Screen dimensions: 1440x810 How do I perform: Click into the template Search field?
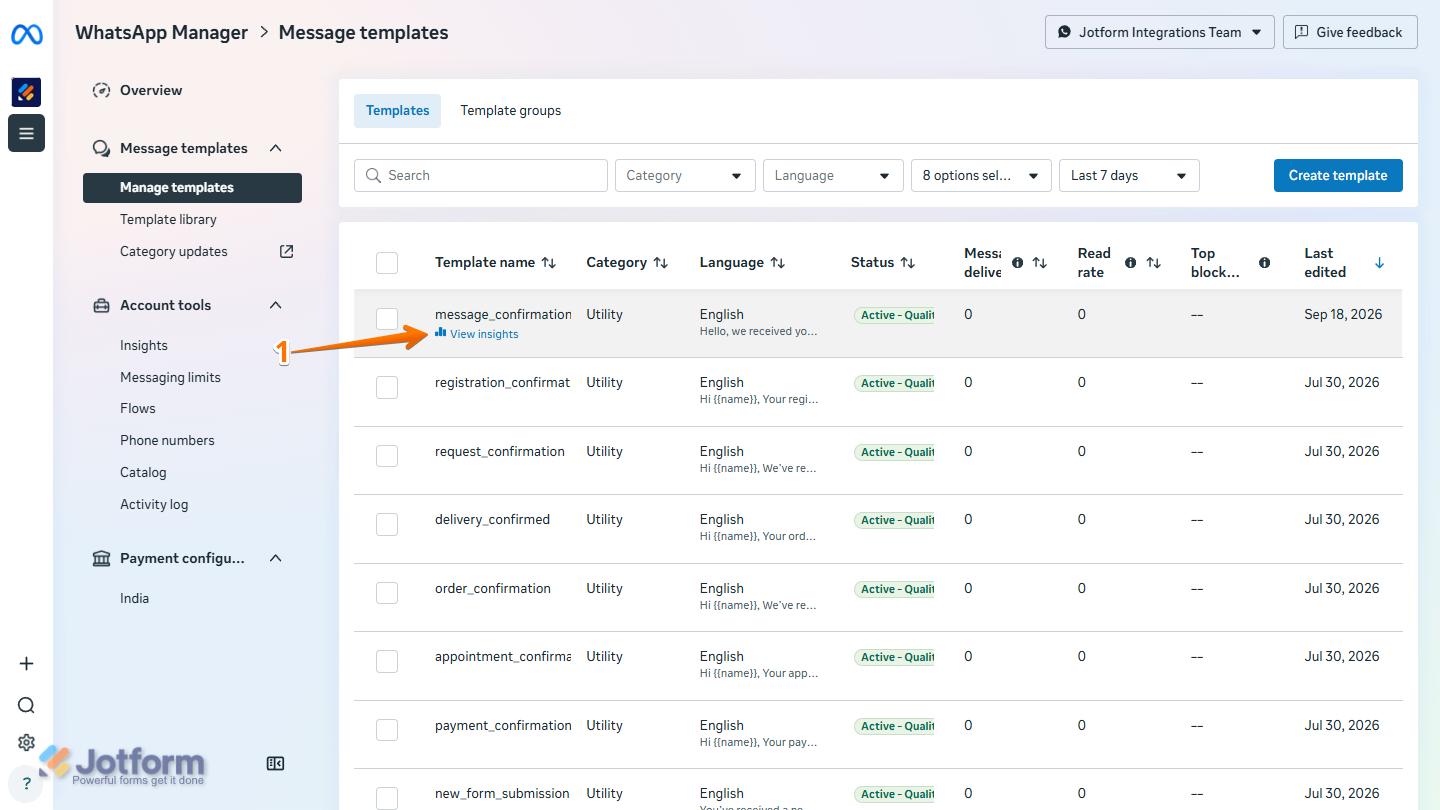[481, 175]
